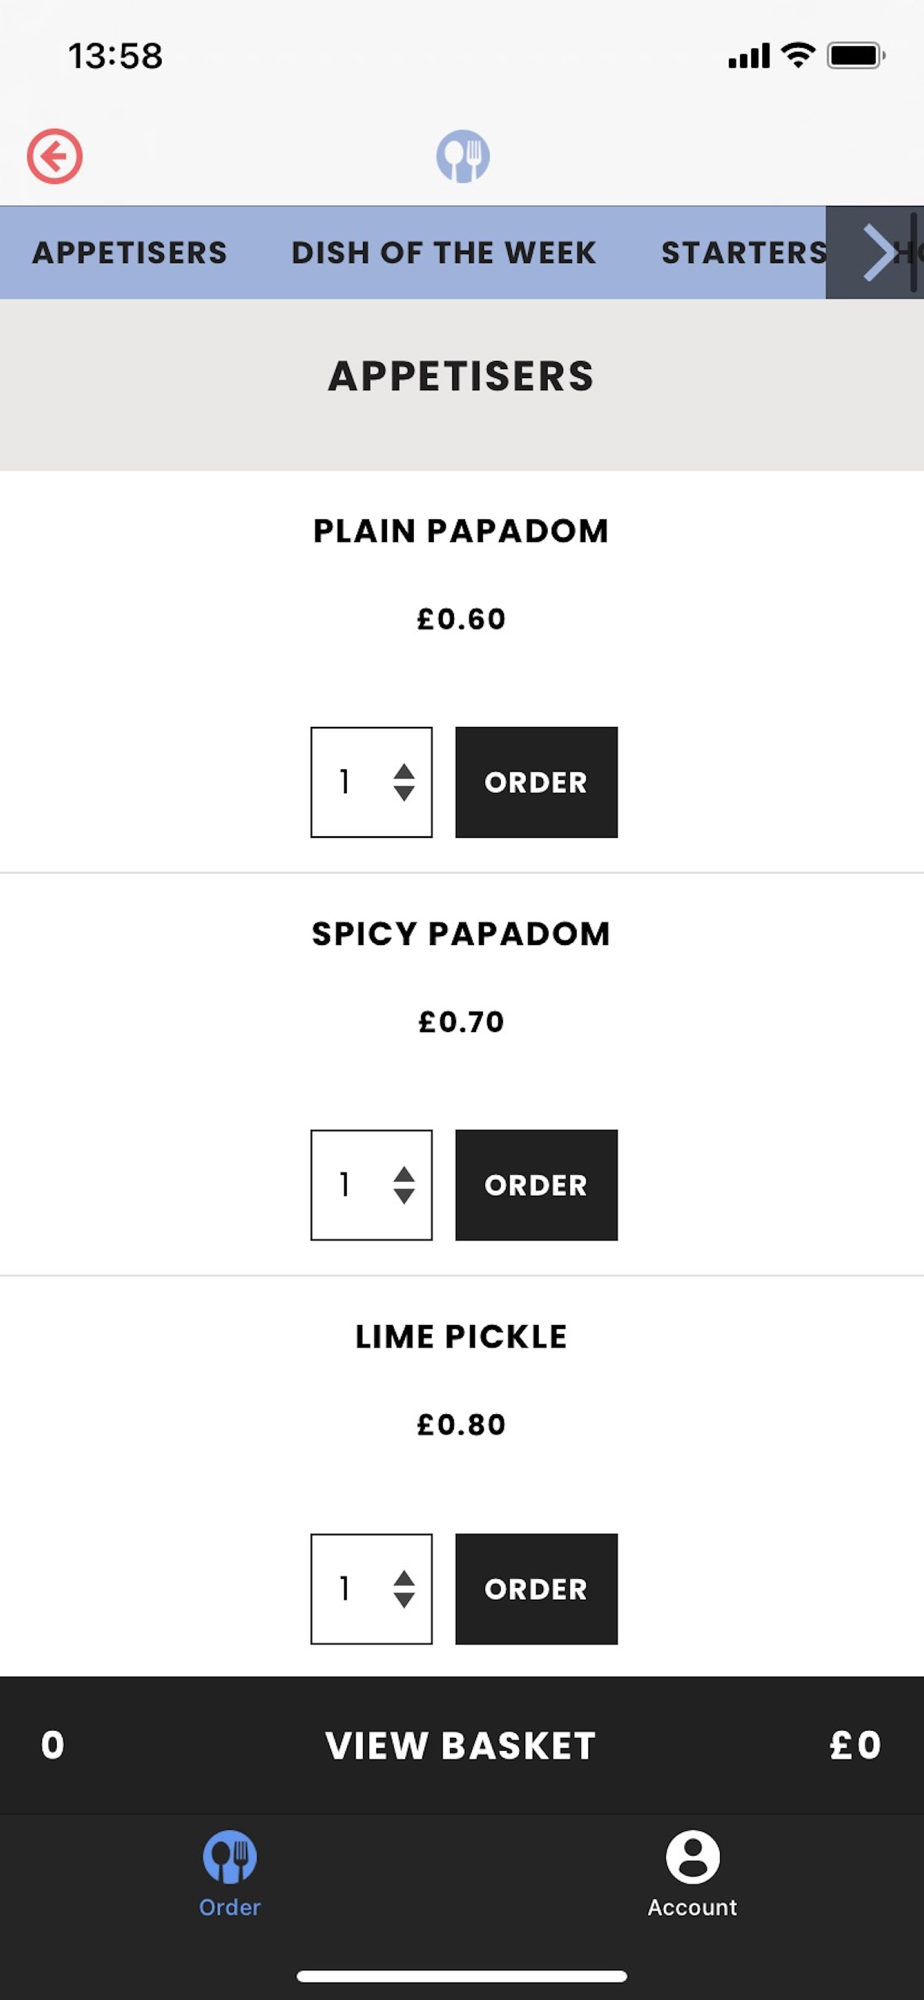
Task: Select the Appetisers category tab
Action: pos(130,253)
